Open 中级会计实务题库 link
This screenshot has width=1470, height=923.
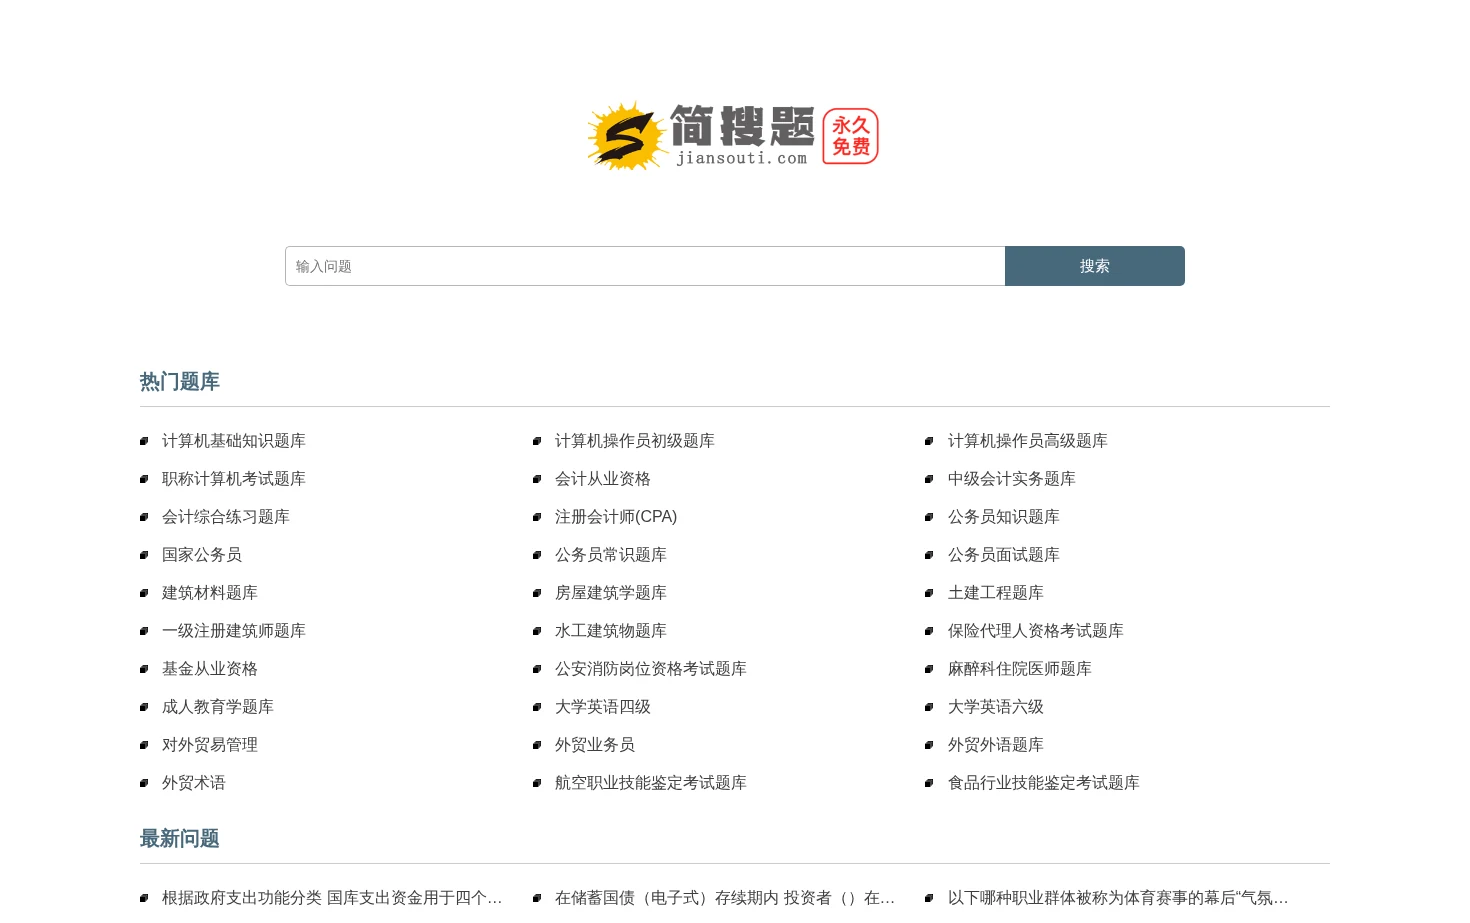tap(1012, 479)
